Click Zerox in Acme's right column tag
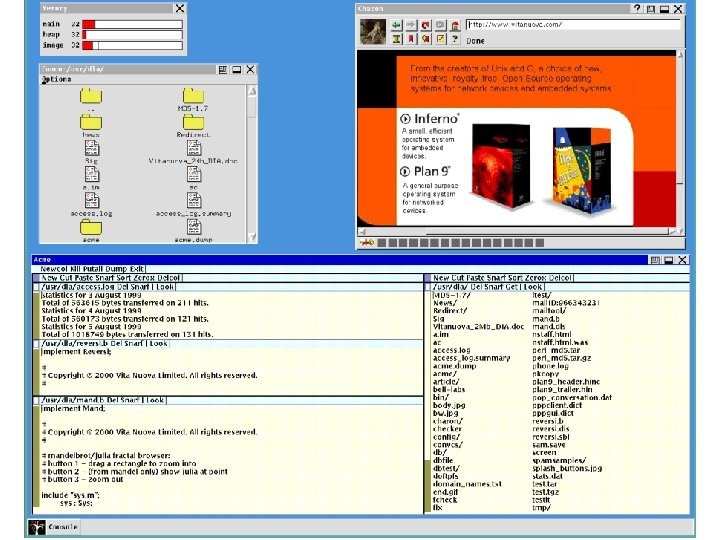 [x=537, y=278]
